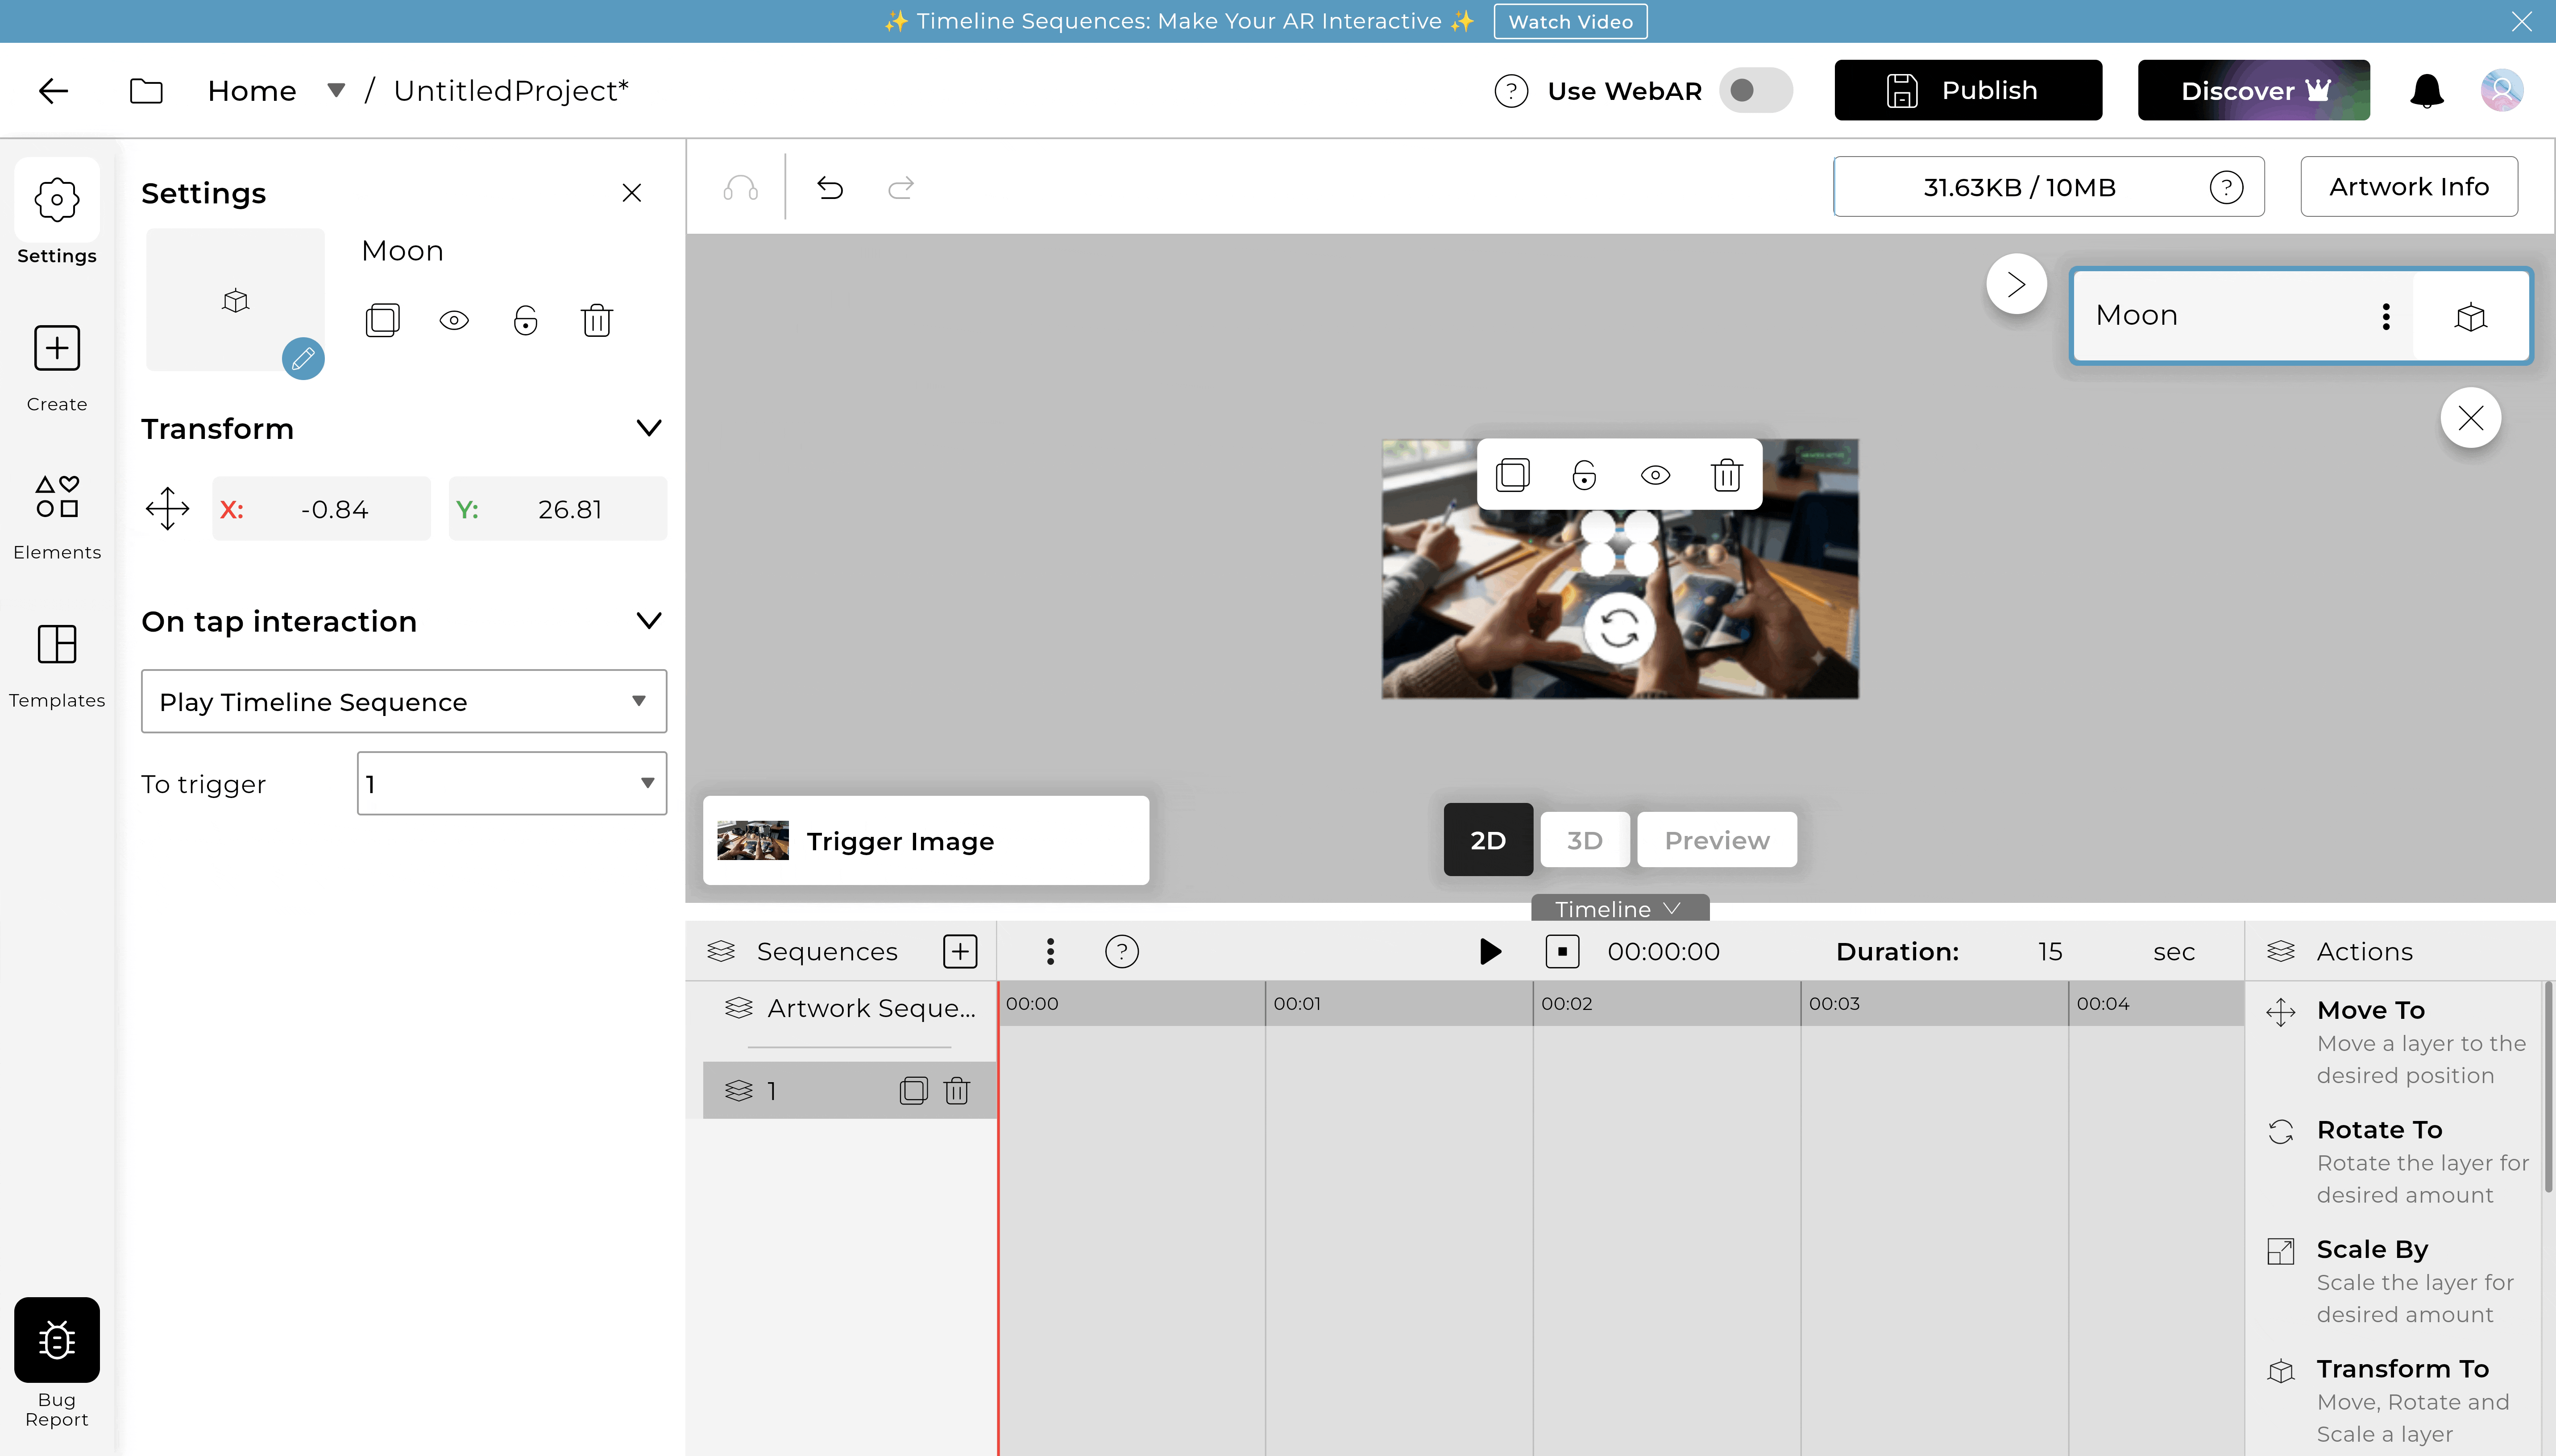
Task: Open the Trigger Image panel
Action: coord(925,840)
